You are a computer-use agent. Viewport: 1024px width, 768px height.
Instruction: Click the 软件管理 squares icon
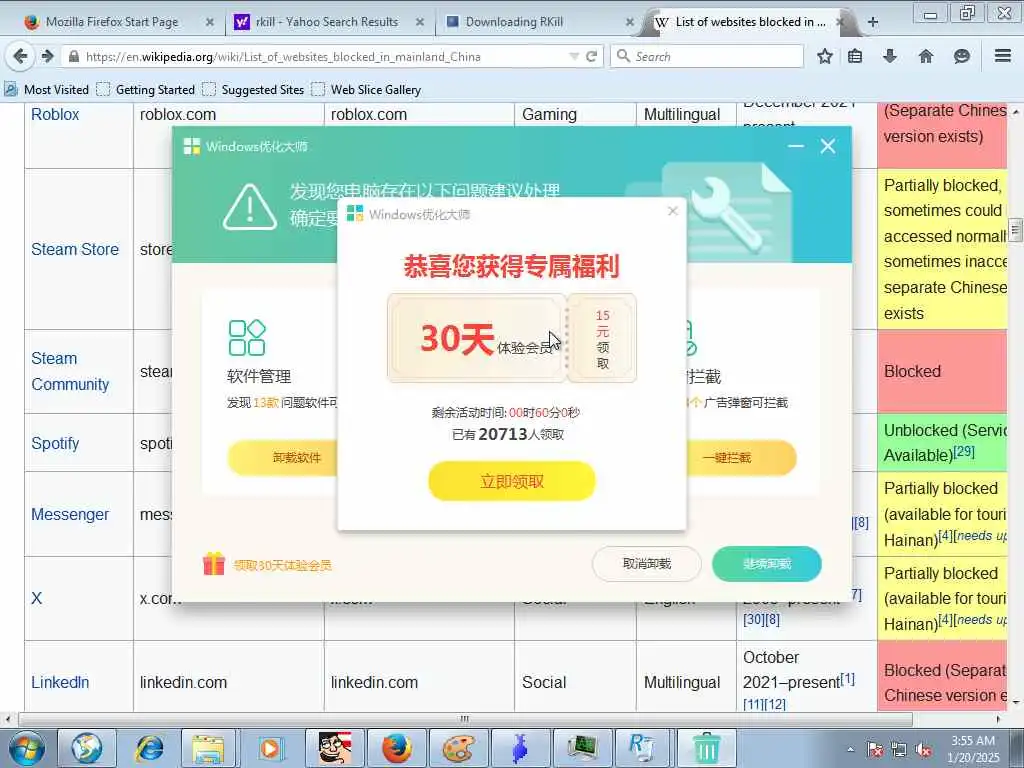(x=247, y=337)
